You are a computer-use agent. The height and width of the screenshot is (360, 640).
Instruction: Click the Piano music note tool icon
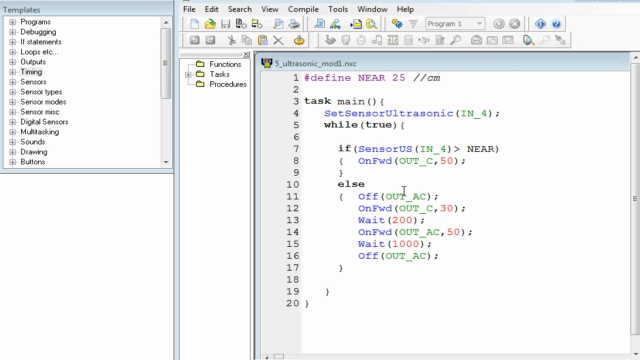click(x=377, y=40)
